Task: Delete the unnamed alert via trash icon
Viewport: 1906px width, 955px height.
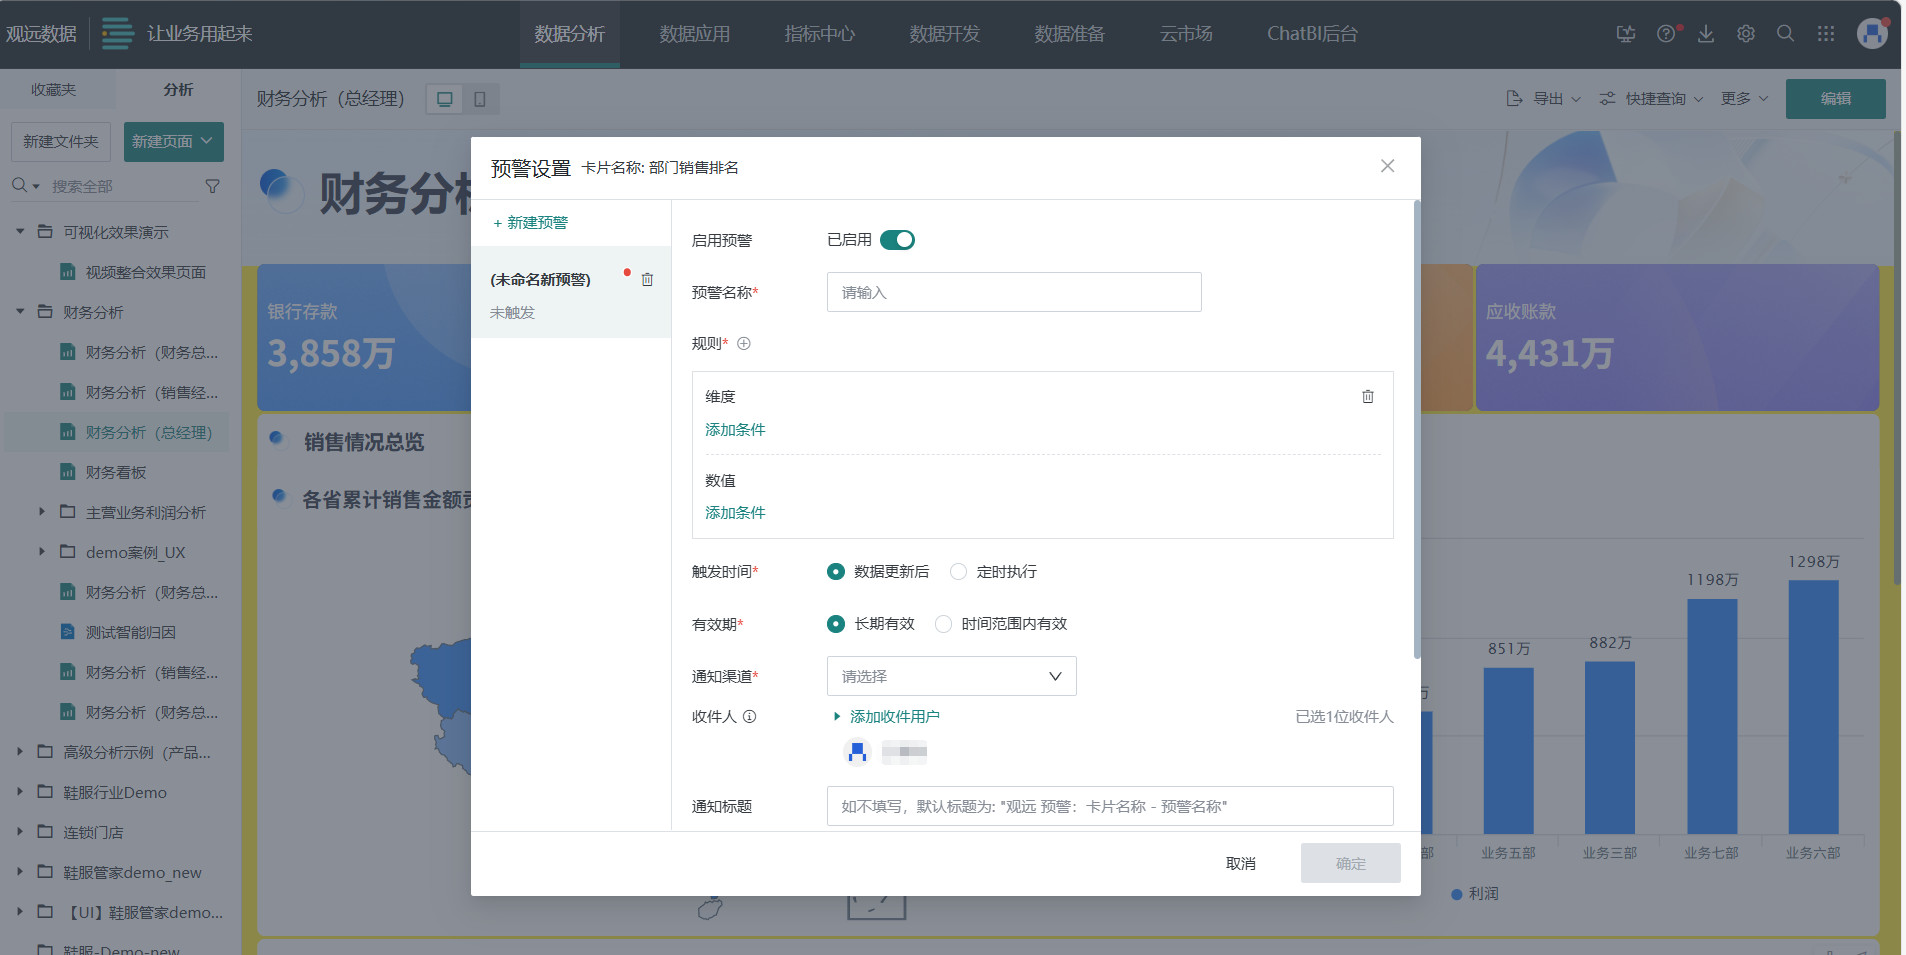Action: [647, 279]
